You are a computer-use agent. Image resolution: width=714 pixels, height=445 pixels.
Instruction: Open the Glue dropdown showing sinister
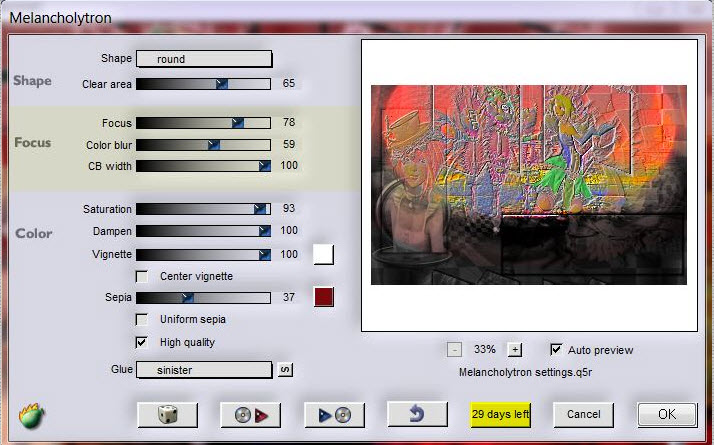pyautogui.click(x=204, y=370)
